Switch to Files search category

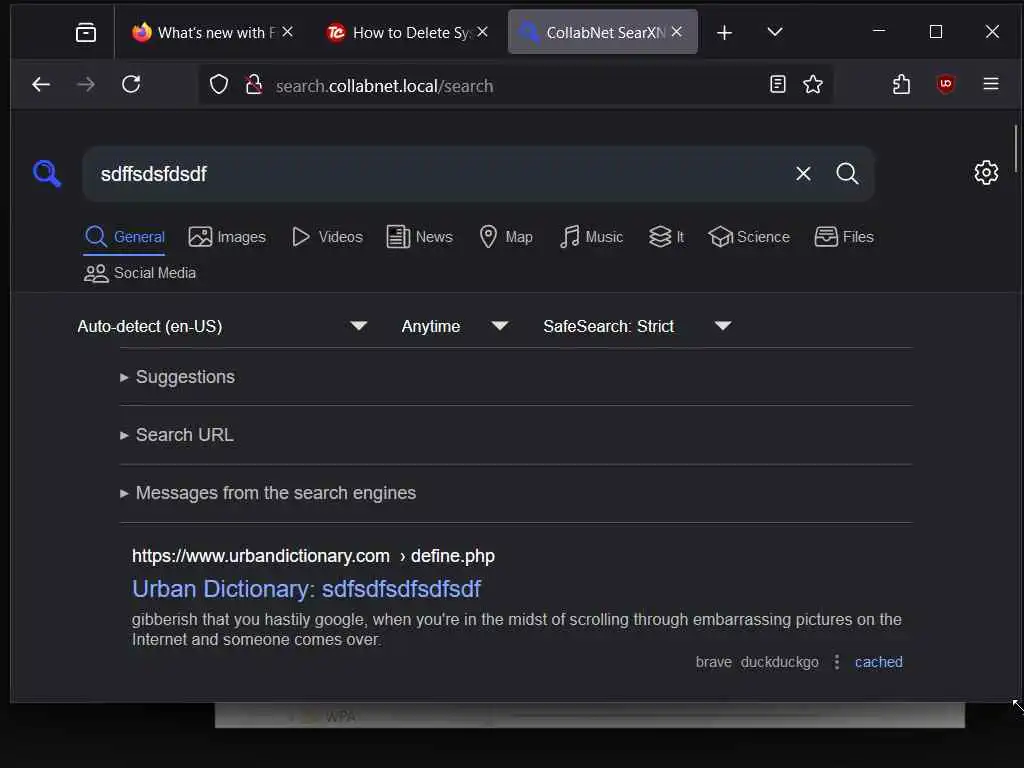pyautogui.click(x=844, y=237)
